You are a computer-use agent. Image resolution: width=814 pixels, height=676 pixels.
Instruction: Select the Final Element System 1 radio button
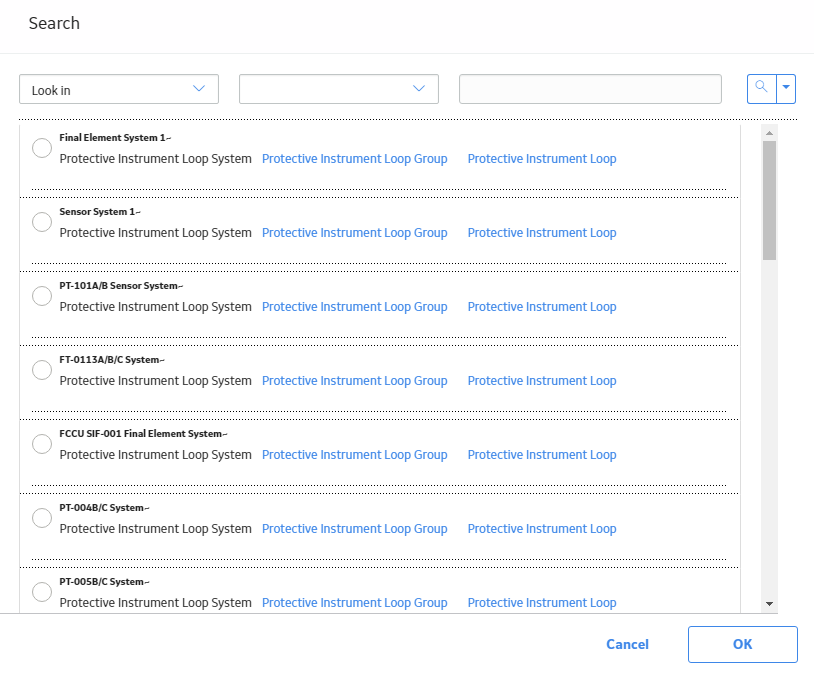coord(42,148)
